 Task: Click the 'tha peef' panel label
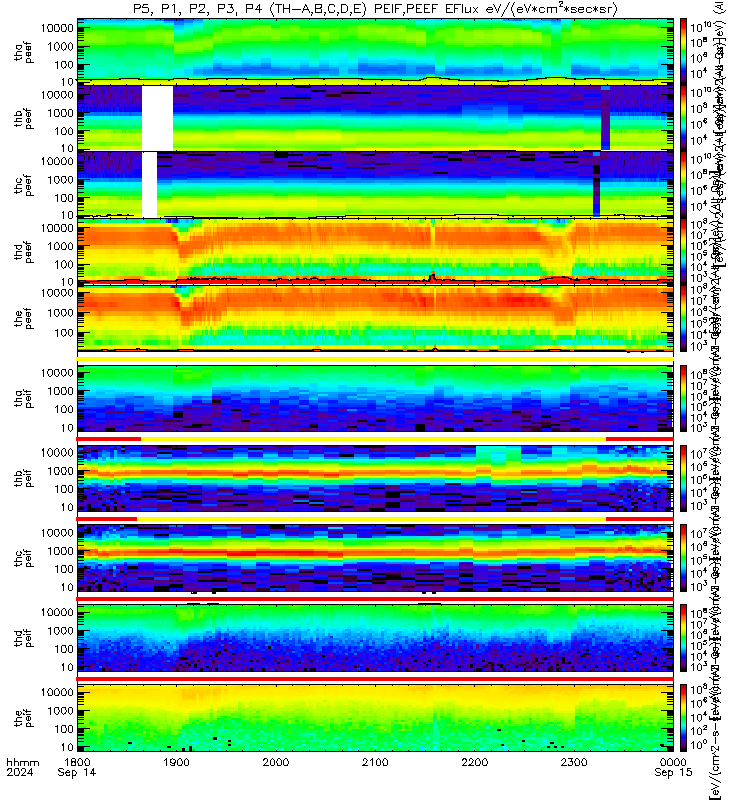24,52
